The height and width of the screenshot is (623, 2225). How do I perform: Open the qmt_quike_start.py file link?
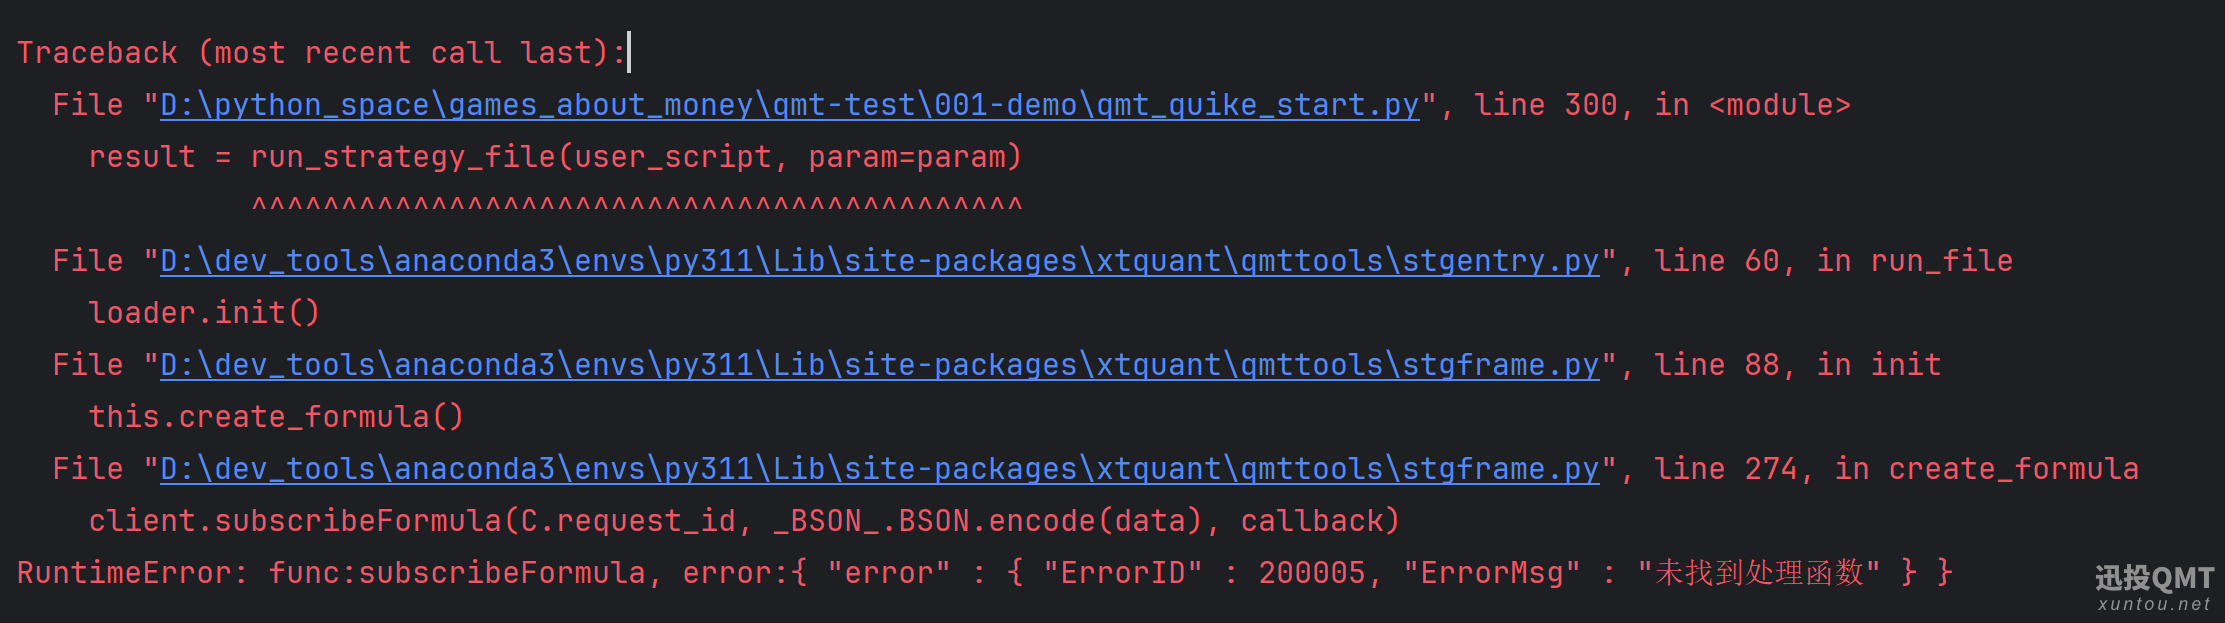789,105
